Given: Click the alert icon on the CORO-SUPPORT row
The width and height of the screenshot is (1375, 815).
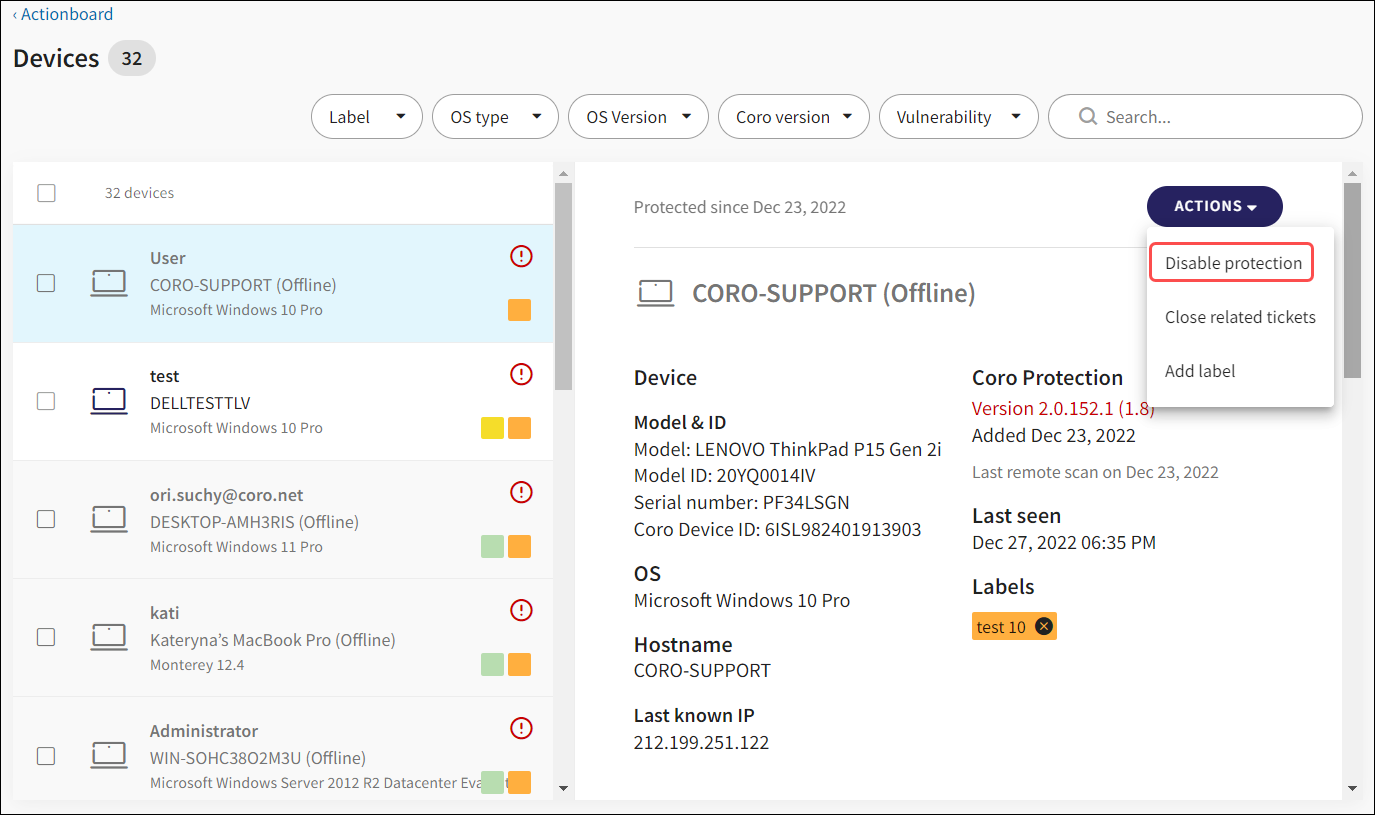Looking at the screenshot, I should tap(521, 257).
